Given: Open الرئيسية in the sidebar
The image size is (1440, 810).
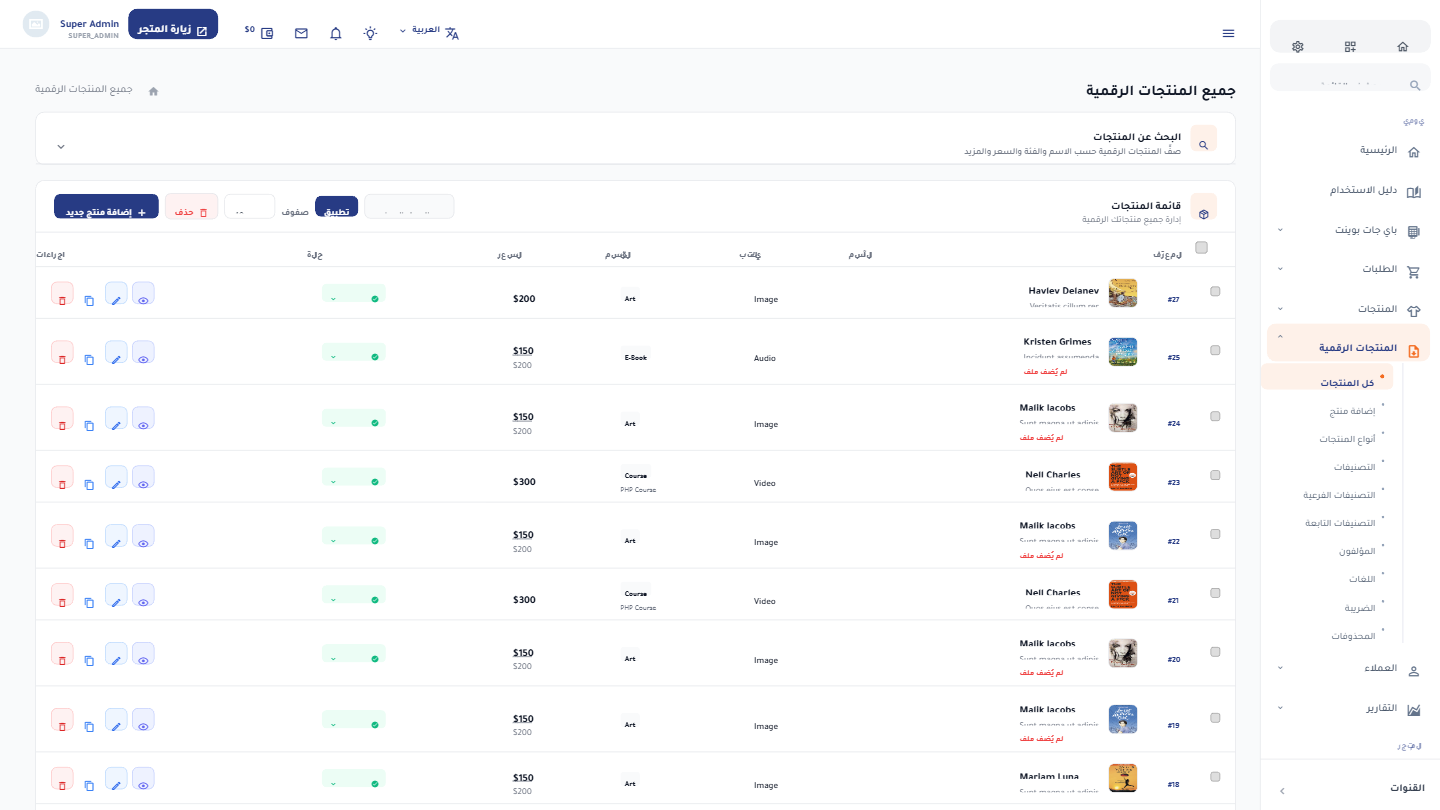Looking at the screenshot, I should pyautogui.click(x=1348, y=150).
